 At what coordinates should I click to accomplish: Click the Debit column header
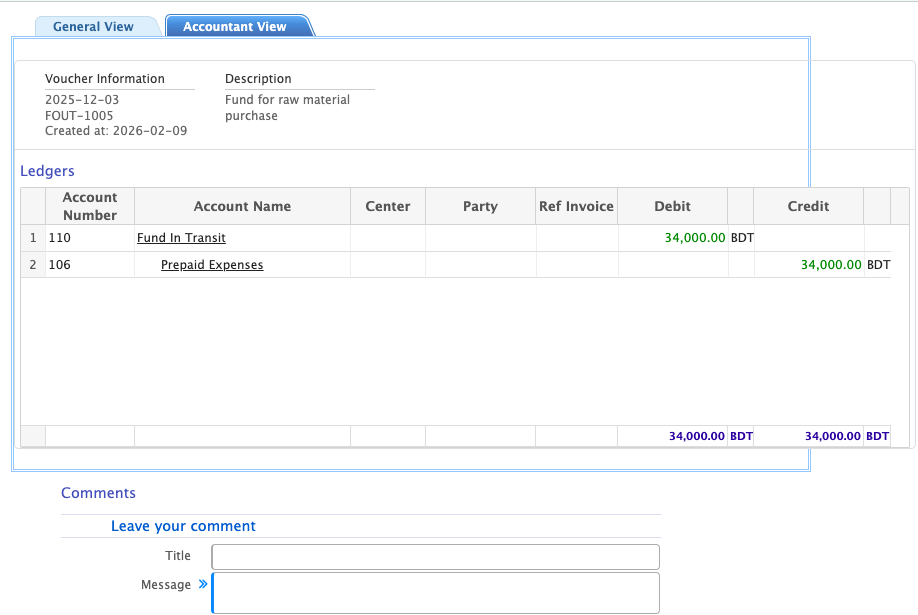coord(672,206)
